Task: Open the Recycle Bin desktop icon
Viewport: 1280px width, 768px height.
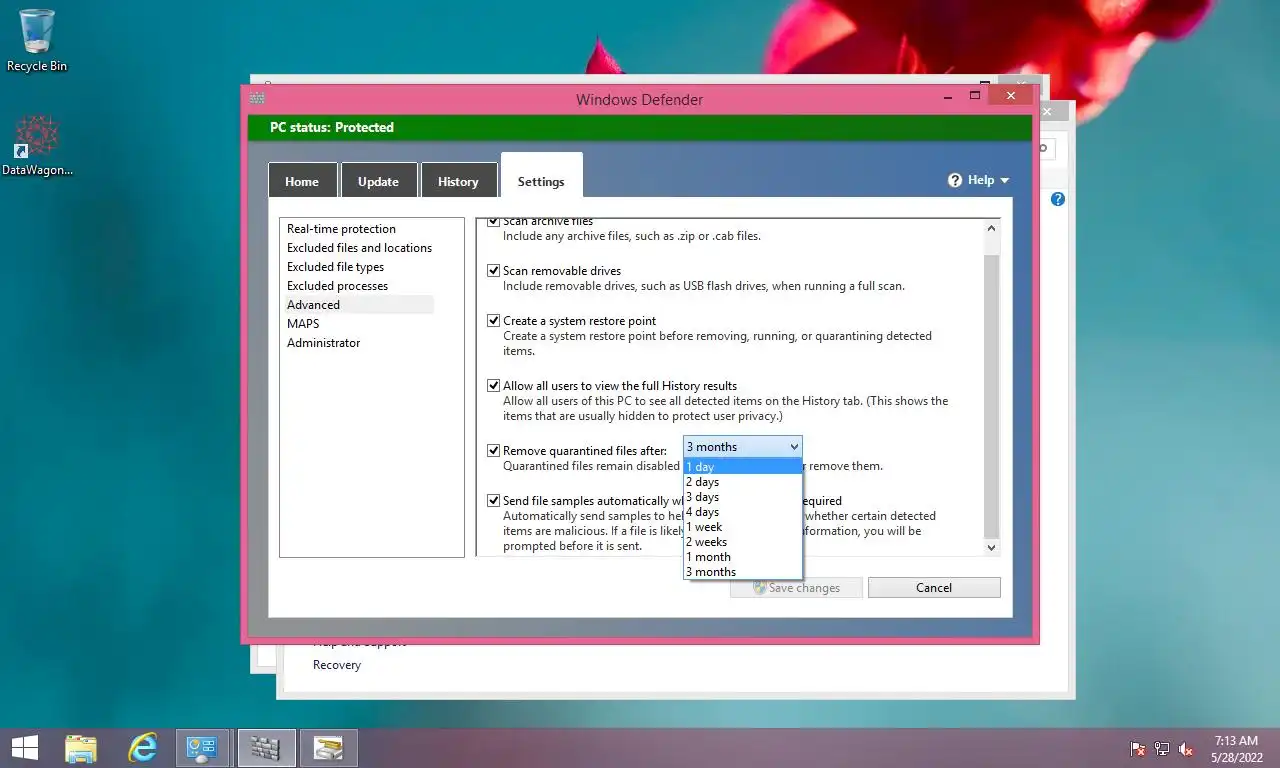Action: pyautogui.click(x=37, y=40)
